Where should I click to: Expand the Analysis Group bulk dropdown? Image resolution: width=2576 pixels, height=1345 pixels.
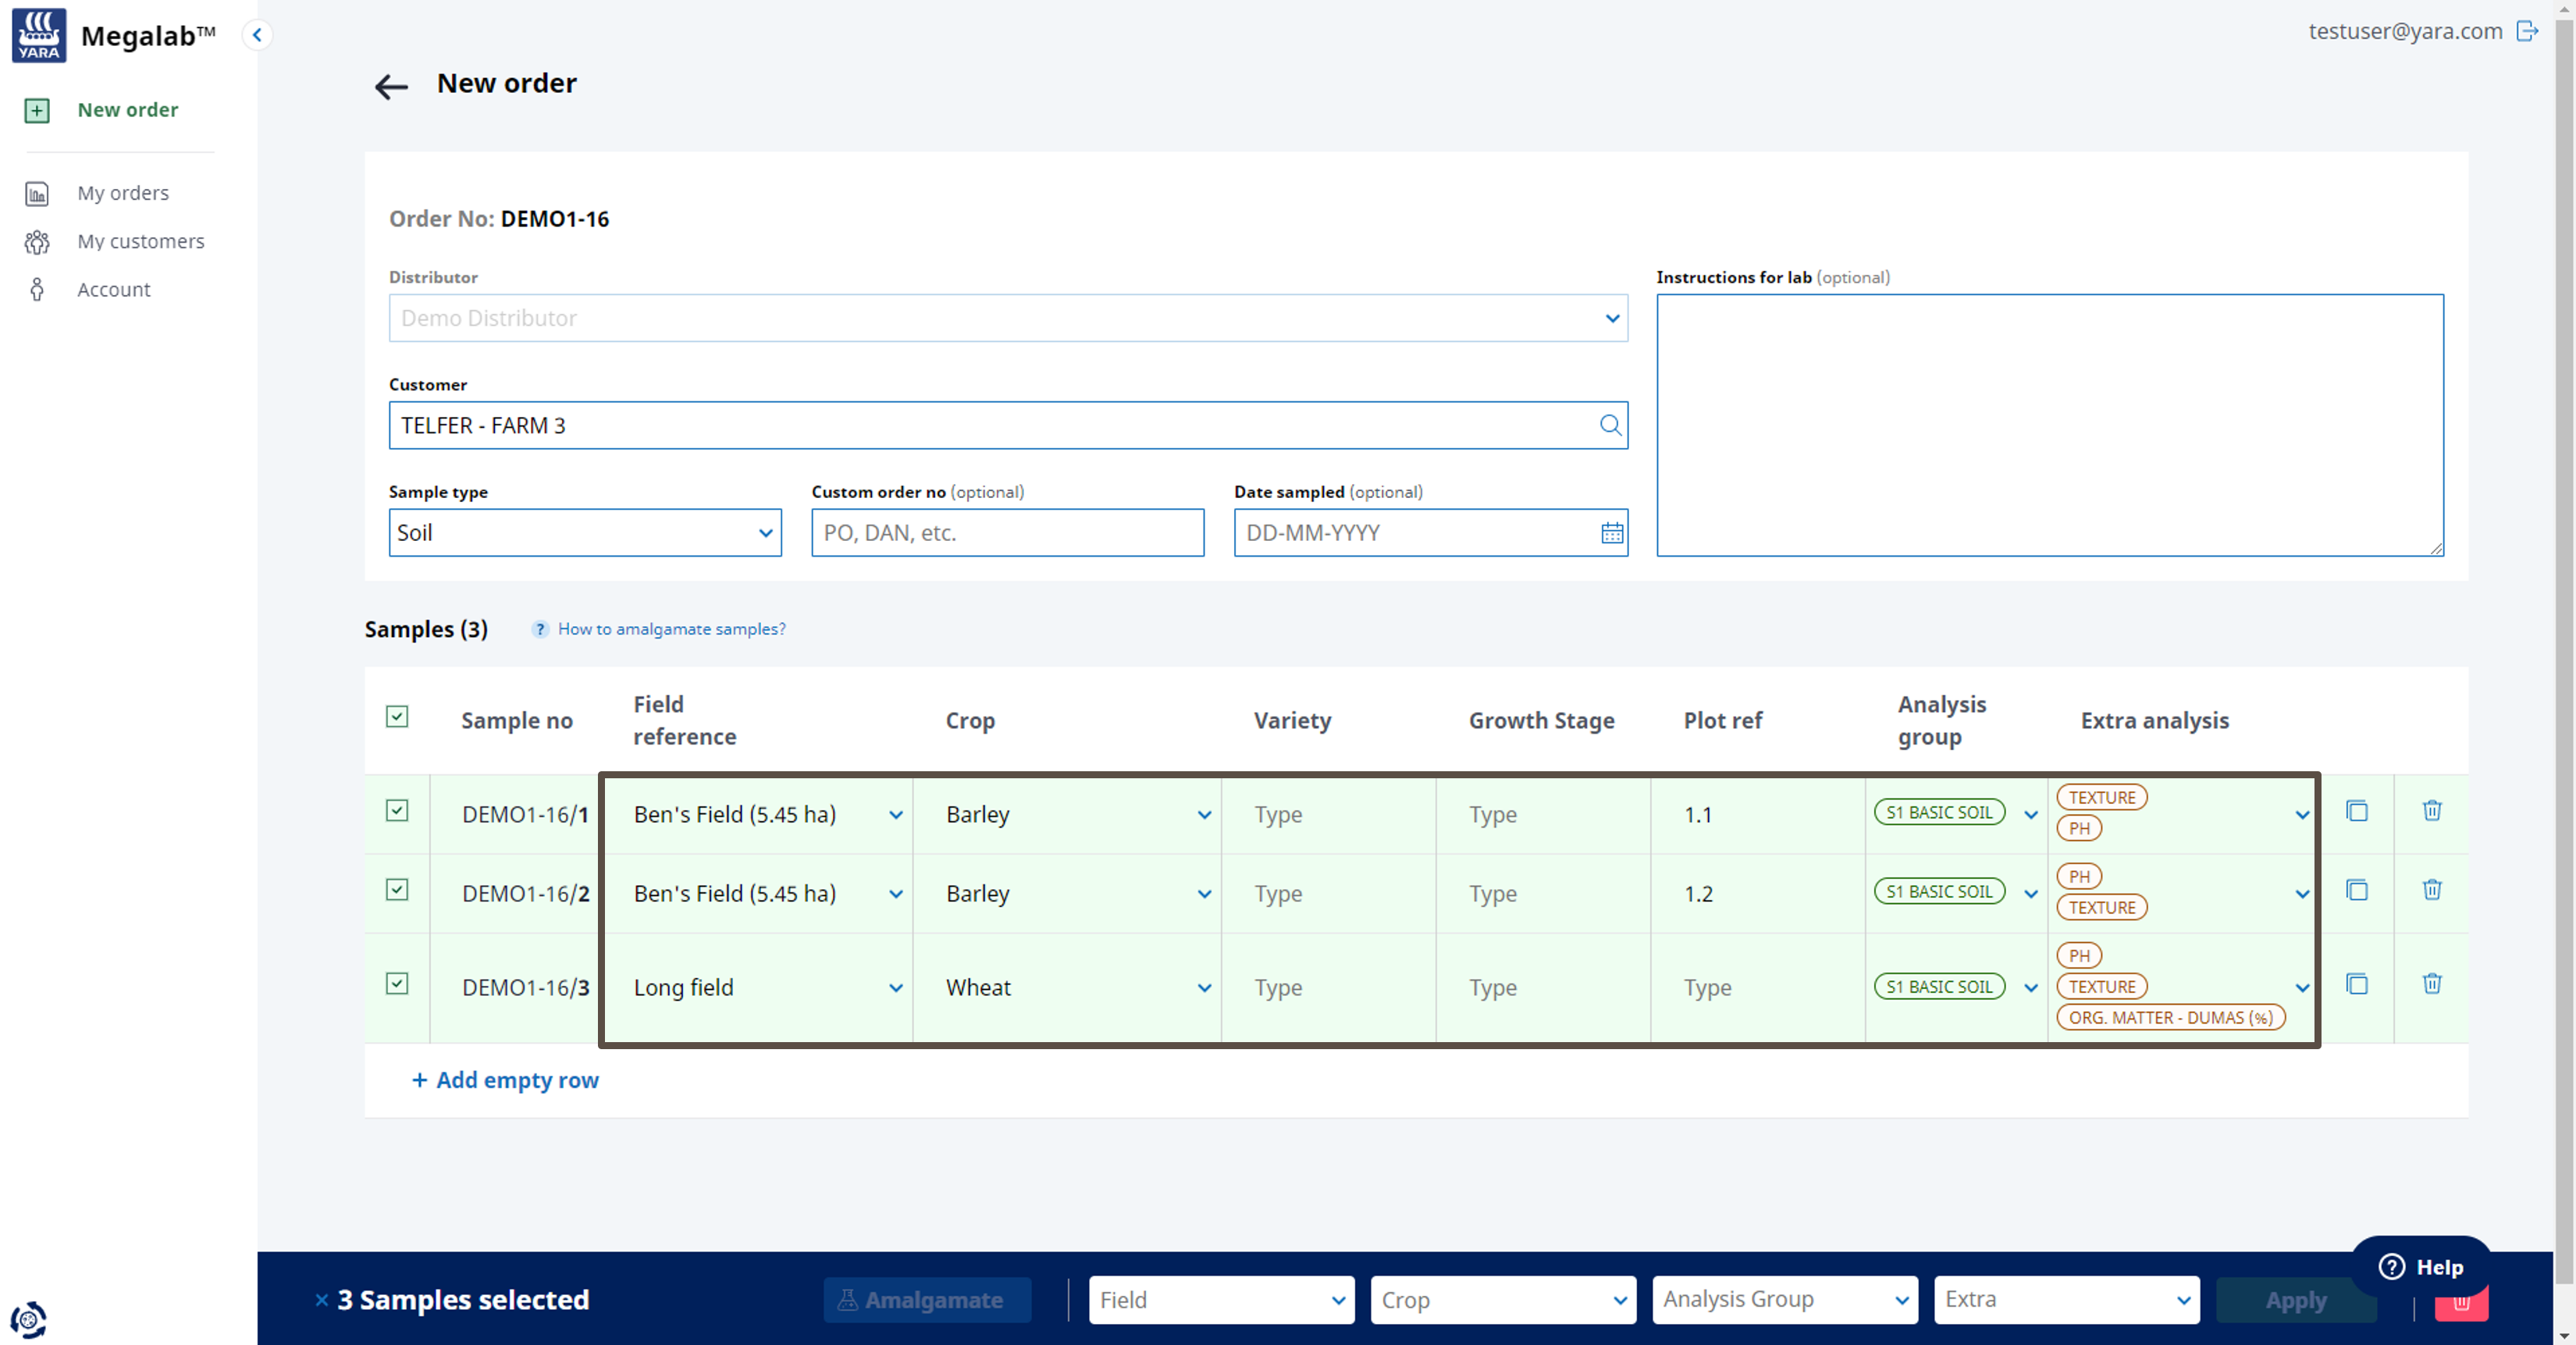[x=1784, y=1299]
